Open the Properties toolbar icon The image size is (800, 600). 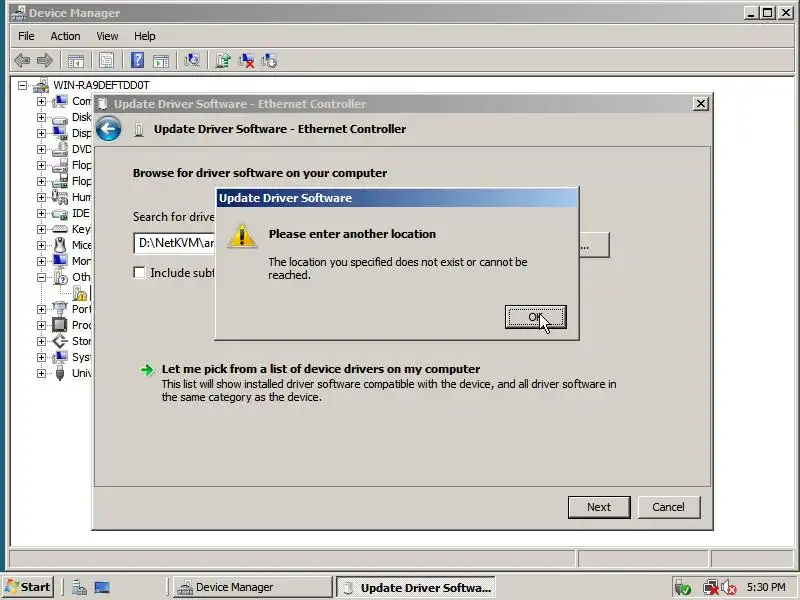(x=106, y=61)
